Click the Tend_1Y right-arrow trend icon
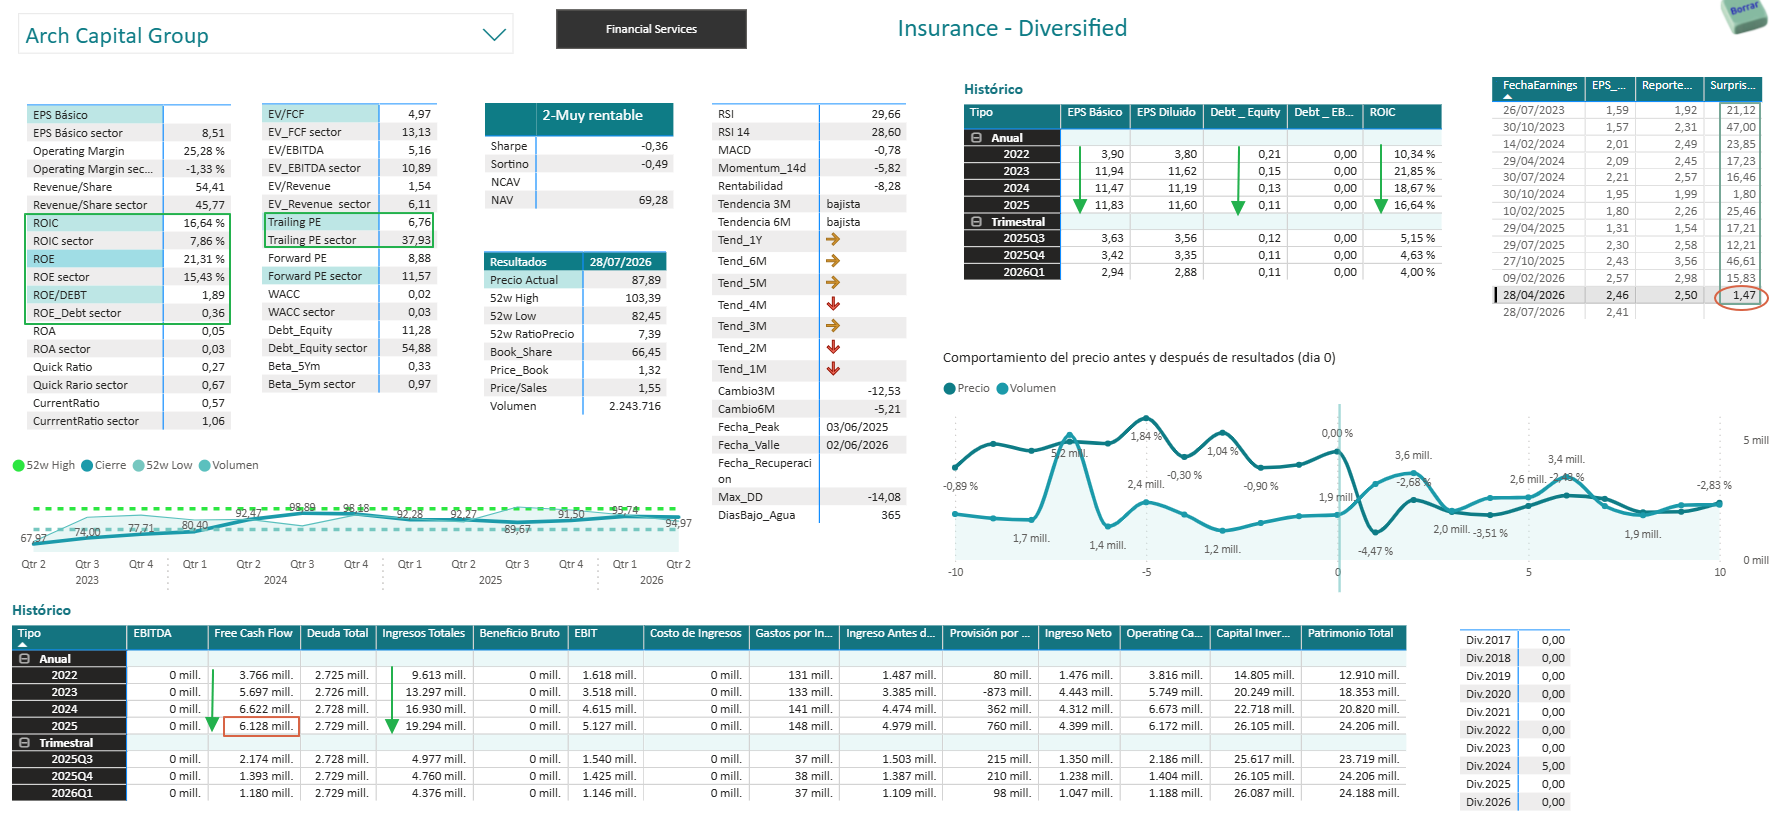The width and height of the screenshot is (1769, 829). coord(833,240)
